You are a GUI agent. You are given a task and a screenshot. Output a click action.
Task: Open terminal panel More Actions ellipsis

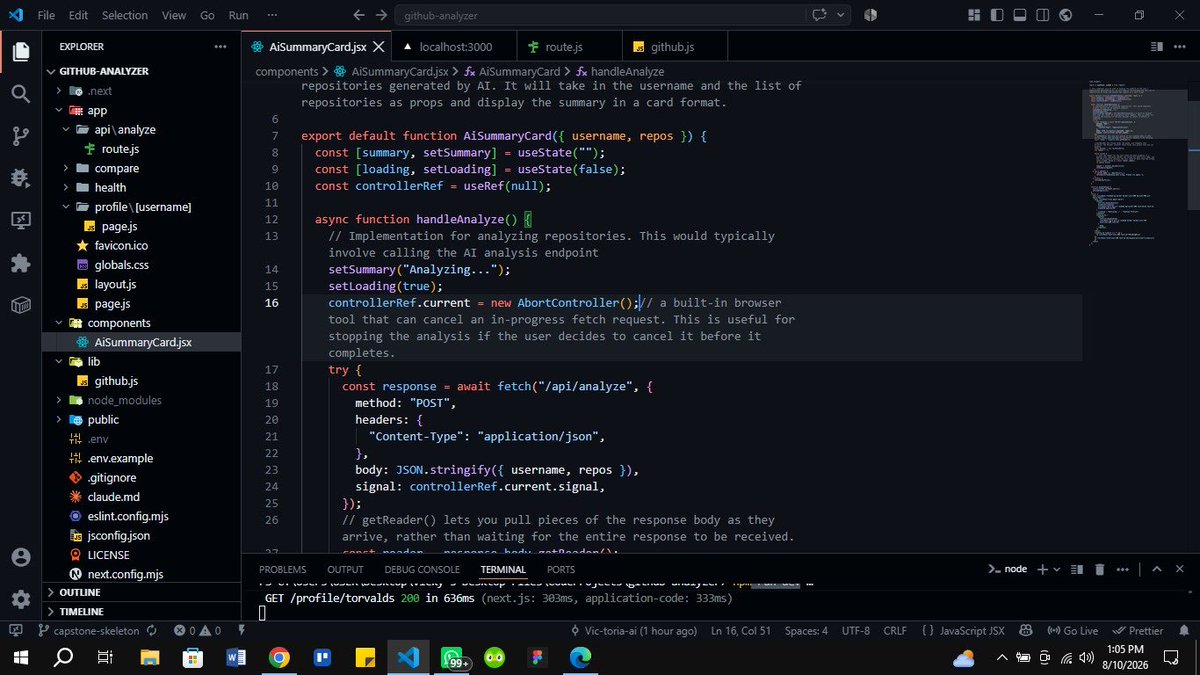coord(1124,569)
